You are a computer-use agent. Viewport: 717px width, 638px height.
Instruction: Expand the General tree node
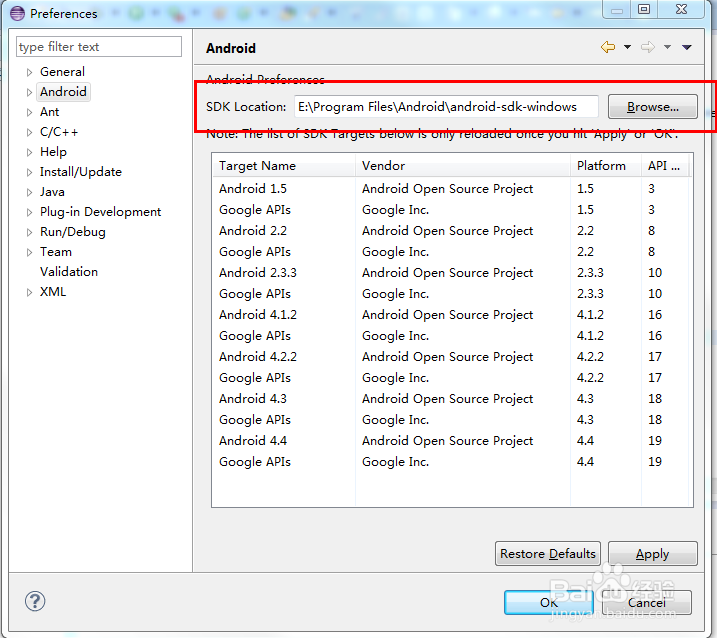tap(29, 72)
